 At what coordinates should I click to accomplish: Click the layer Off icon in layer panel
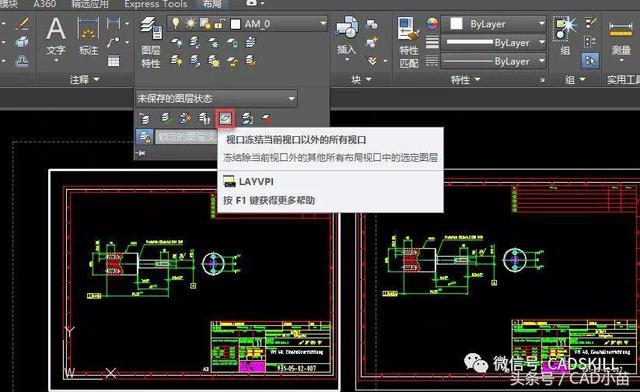176,42
